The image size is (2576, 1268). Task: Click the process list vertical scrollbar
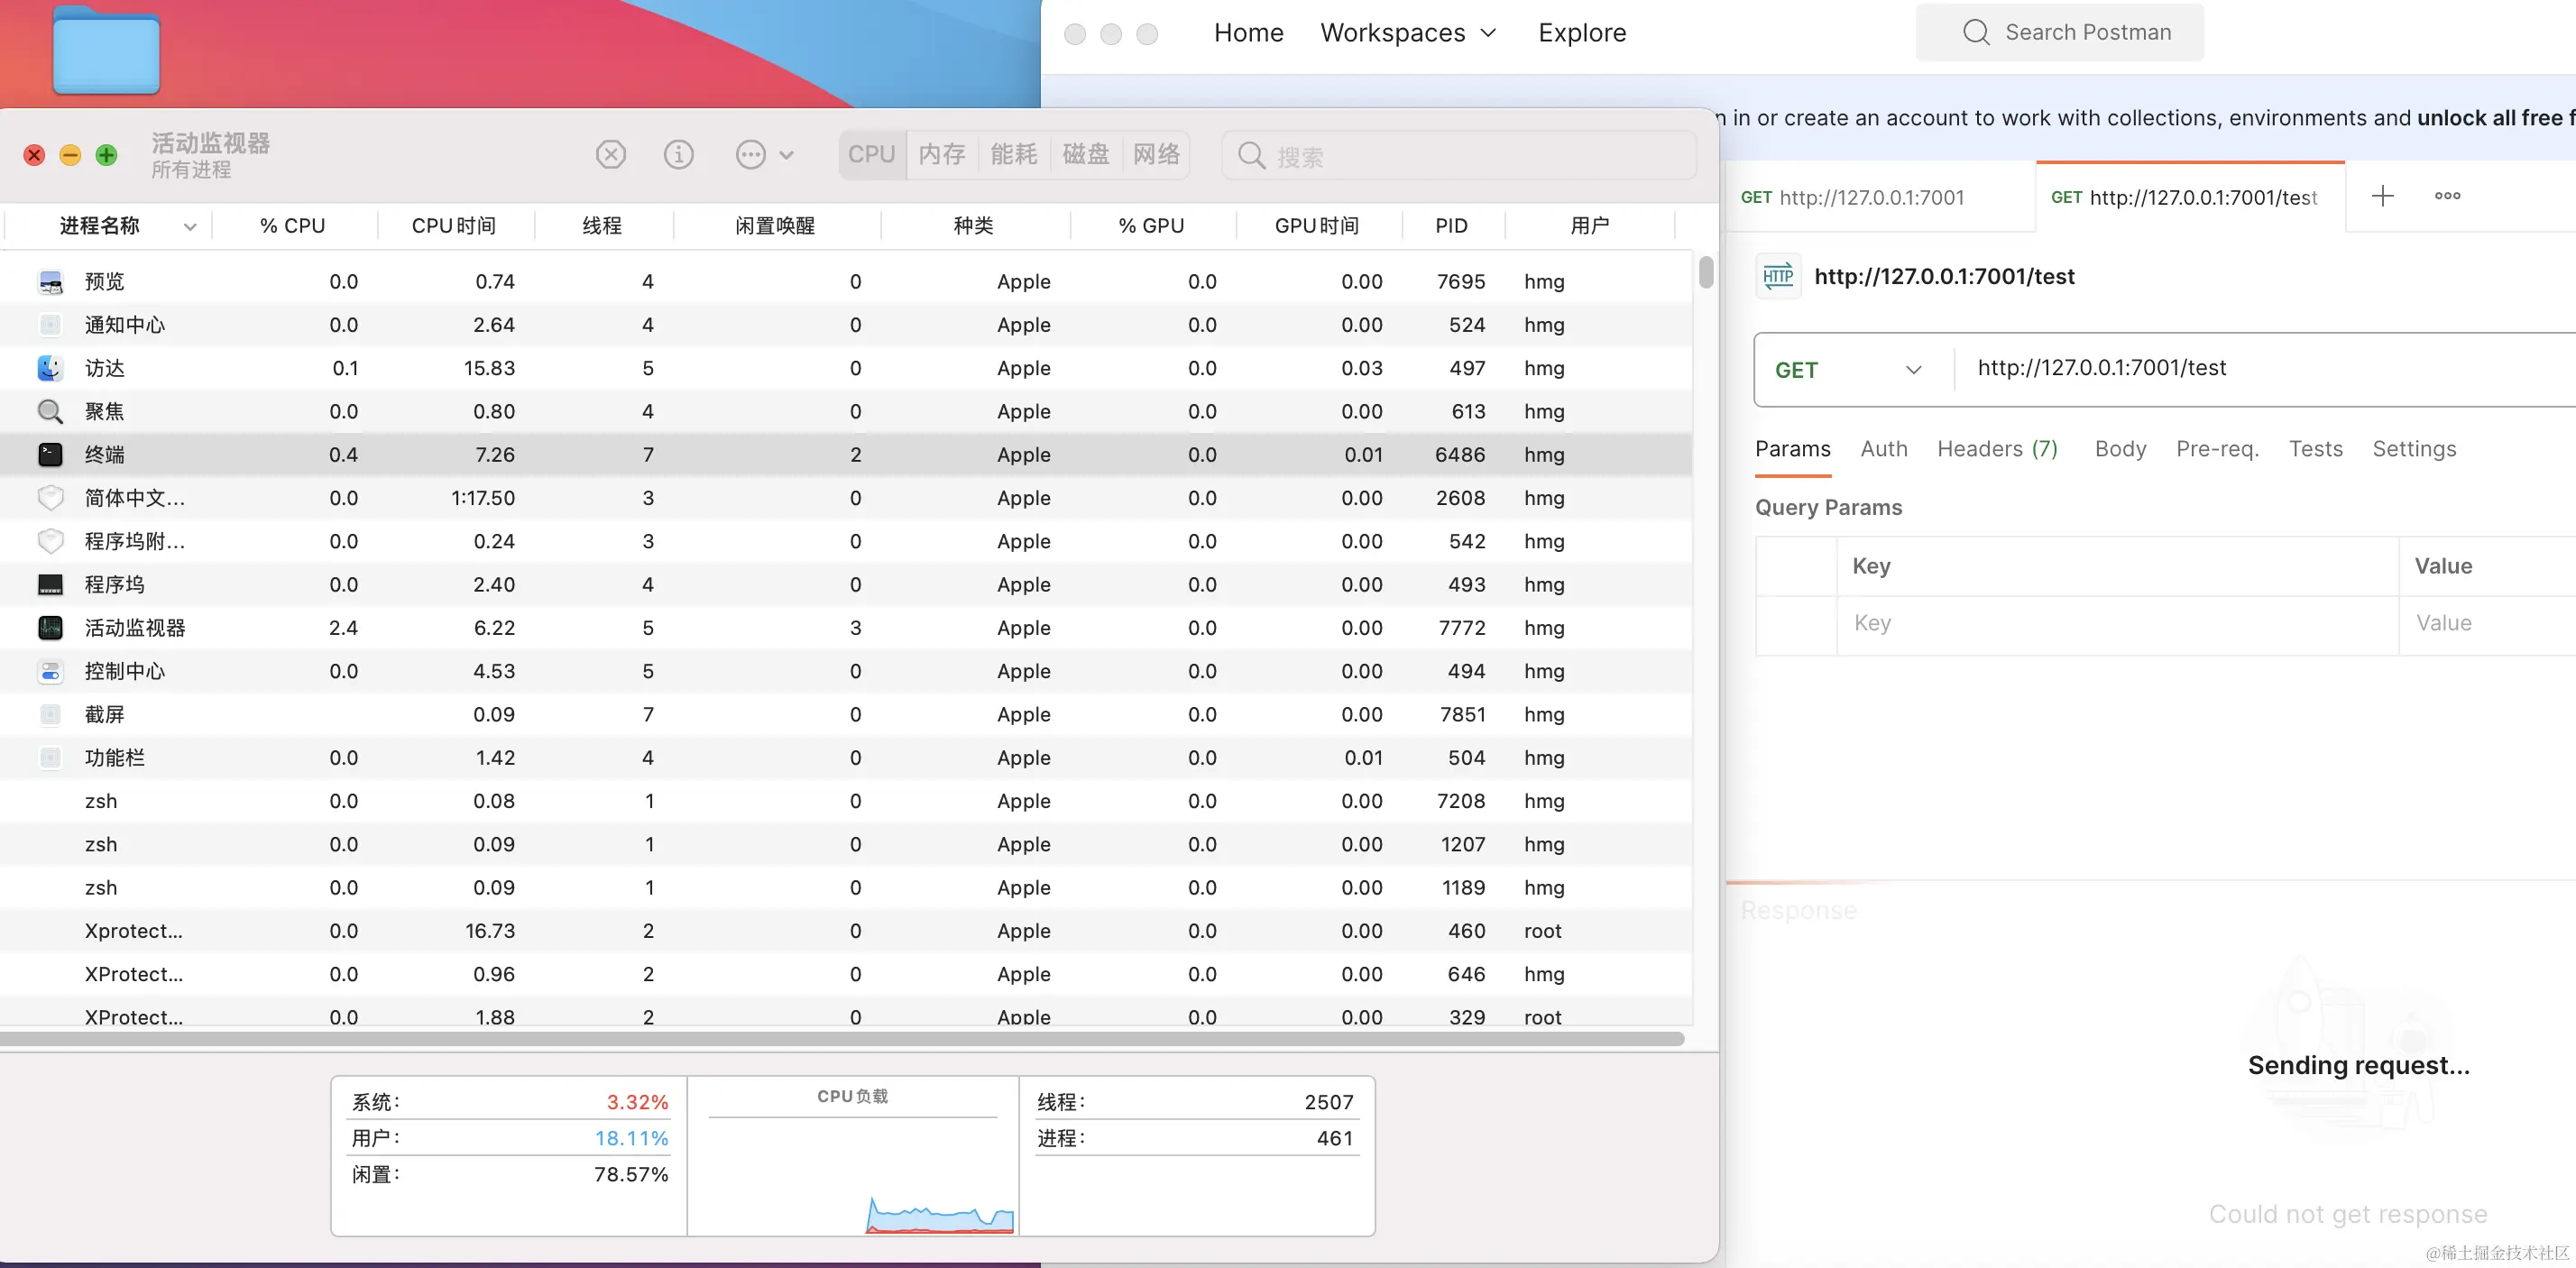point(1705,272)
